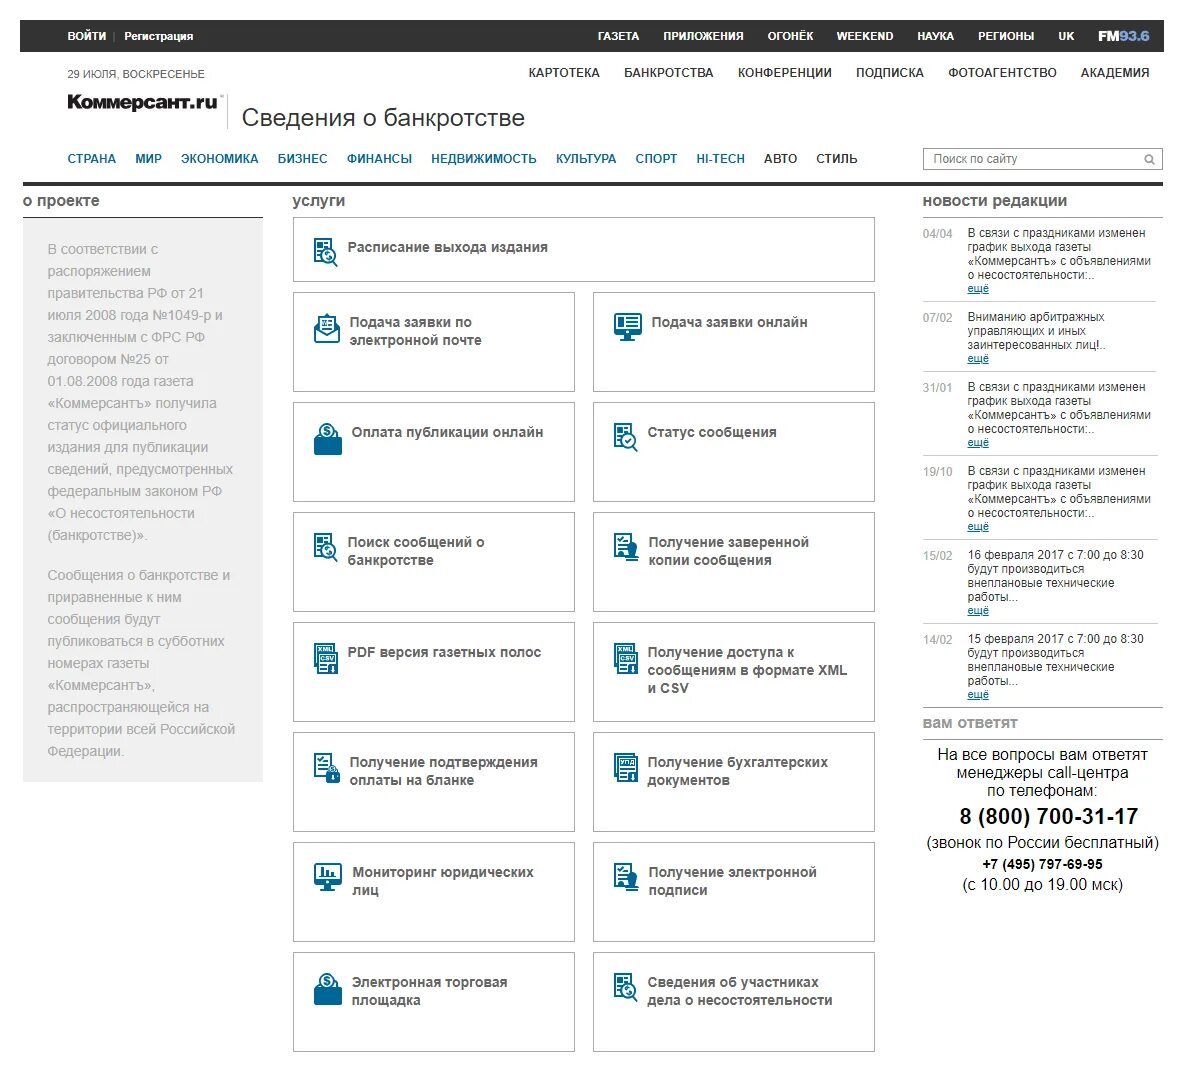The width and height of the screenshot is (1184, 1073).
Task: Select the БИЗНЕС category
Action: [x=302, y=159]
